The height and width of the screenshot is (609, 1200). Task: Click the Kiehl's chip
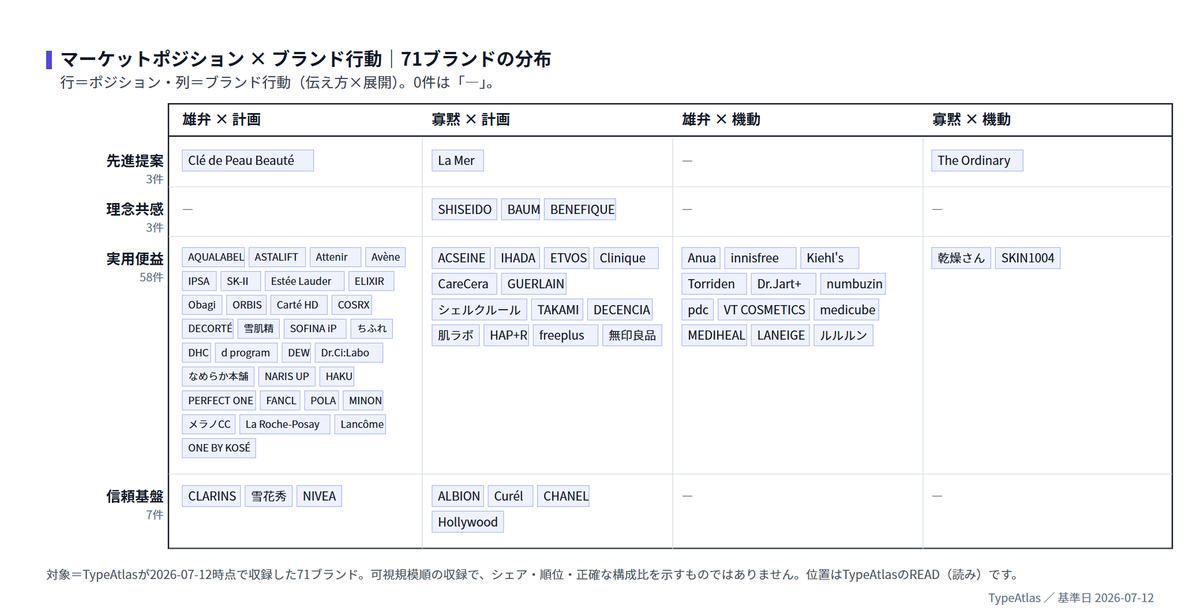point(829,257)
